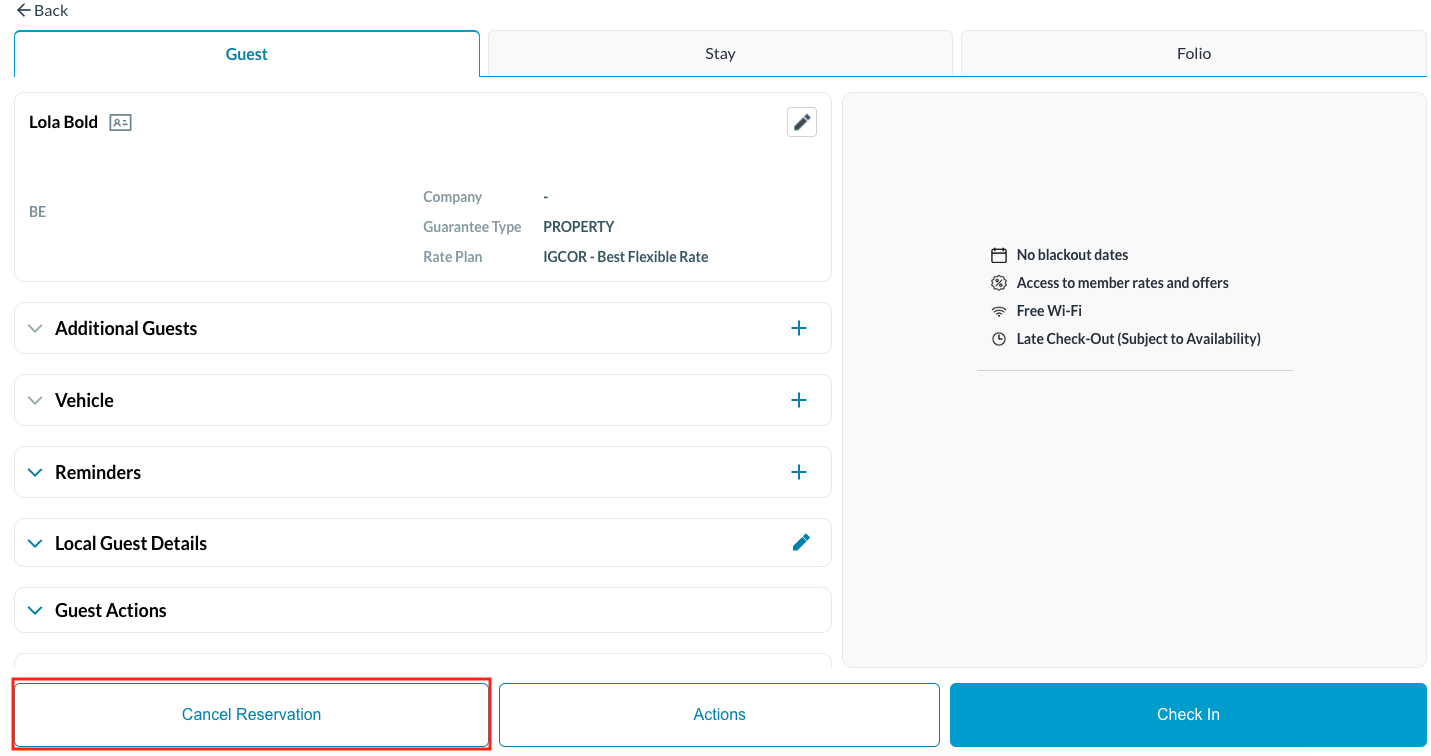Viewport: 1431px width, 756px height.
Task: Open the Actions button menu
Action: [x=719, y=714]
